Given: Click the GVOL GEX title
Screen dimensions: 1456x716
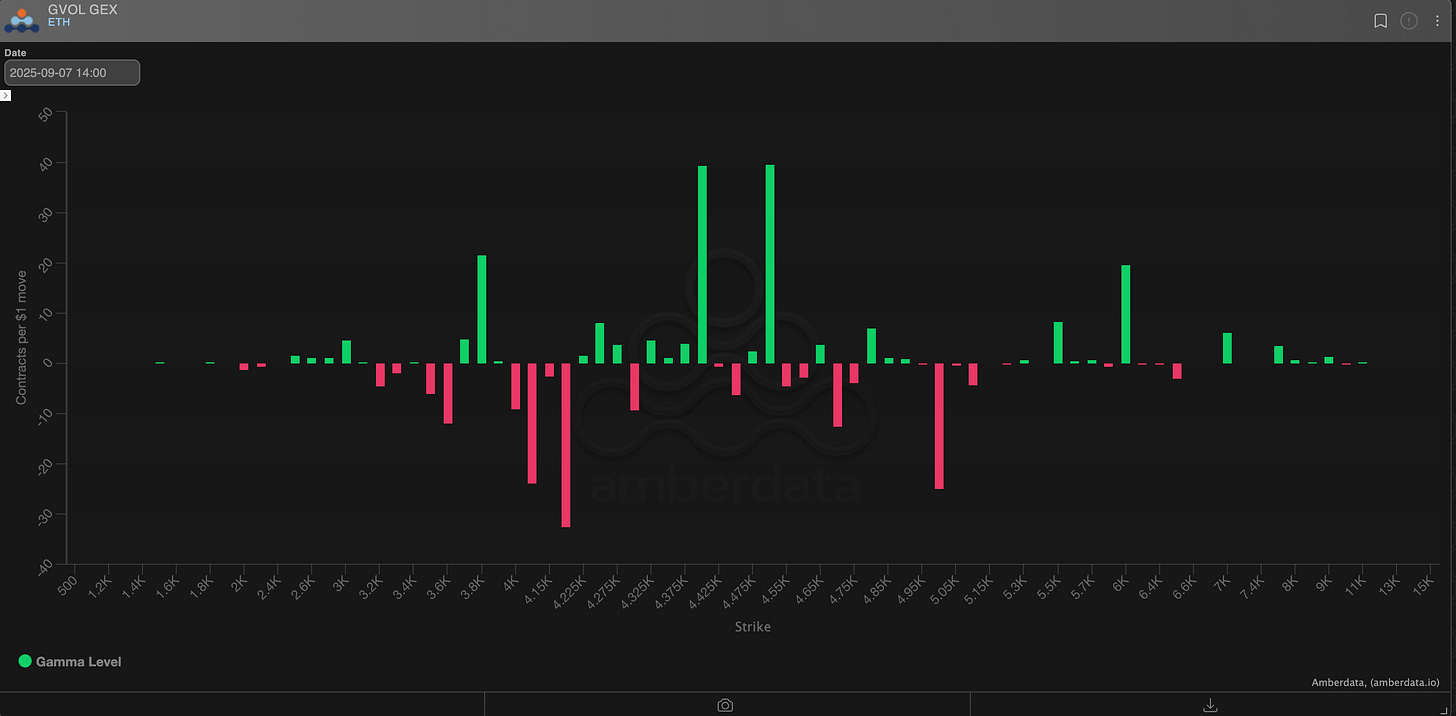Looking at the screenshot, I should click(82, 9).
